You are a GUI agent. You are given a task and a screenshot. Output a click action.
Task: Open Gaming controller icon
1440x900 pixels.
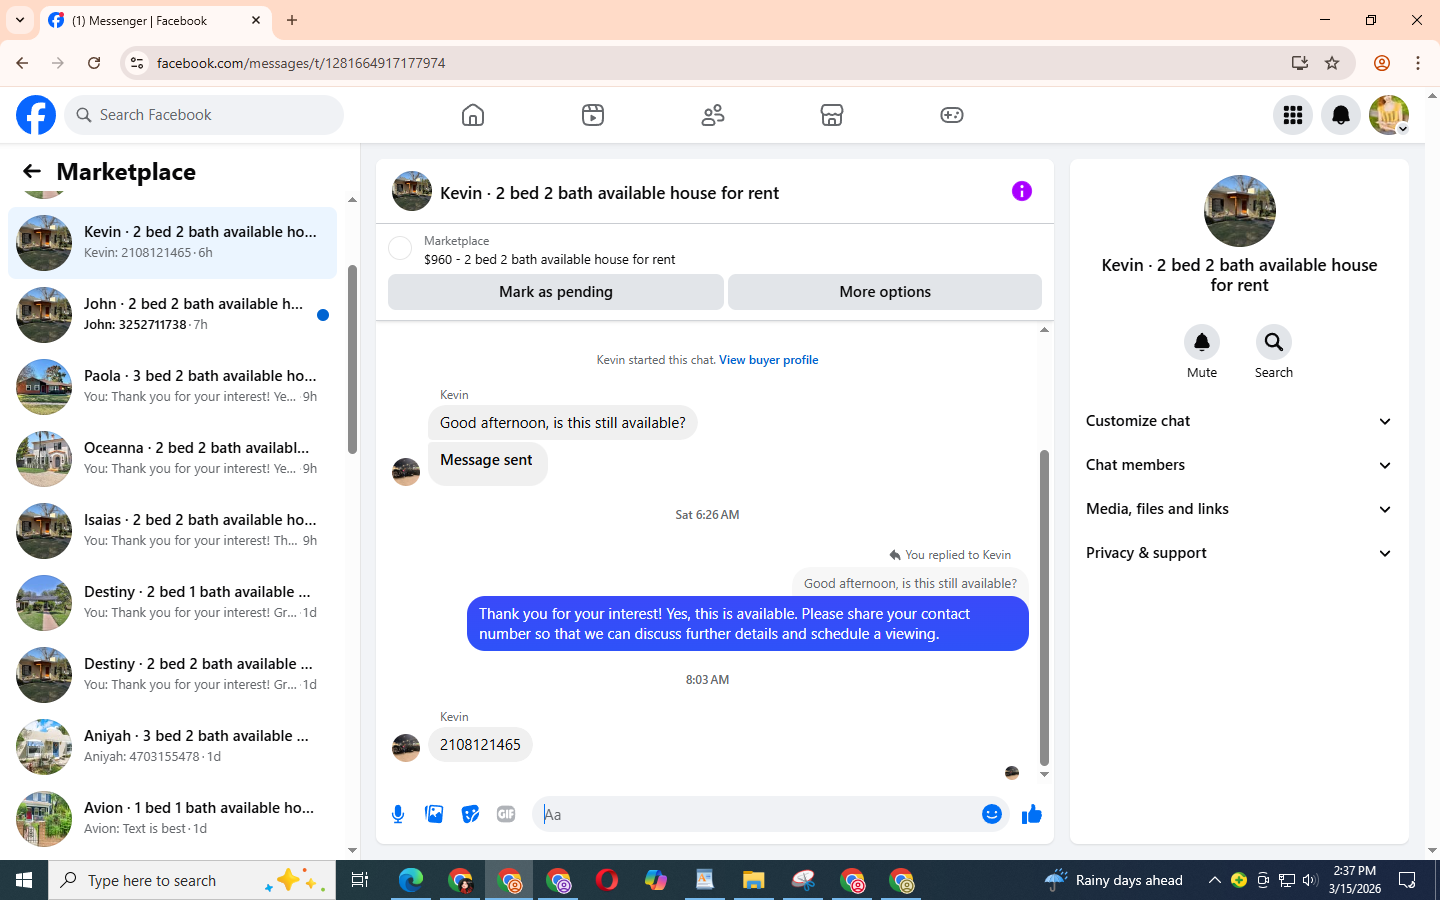[x=952, y=115]
